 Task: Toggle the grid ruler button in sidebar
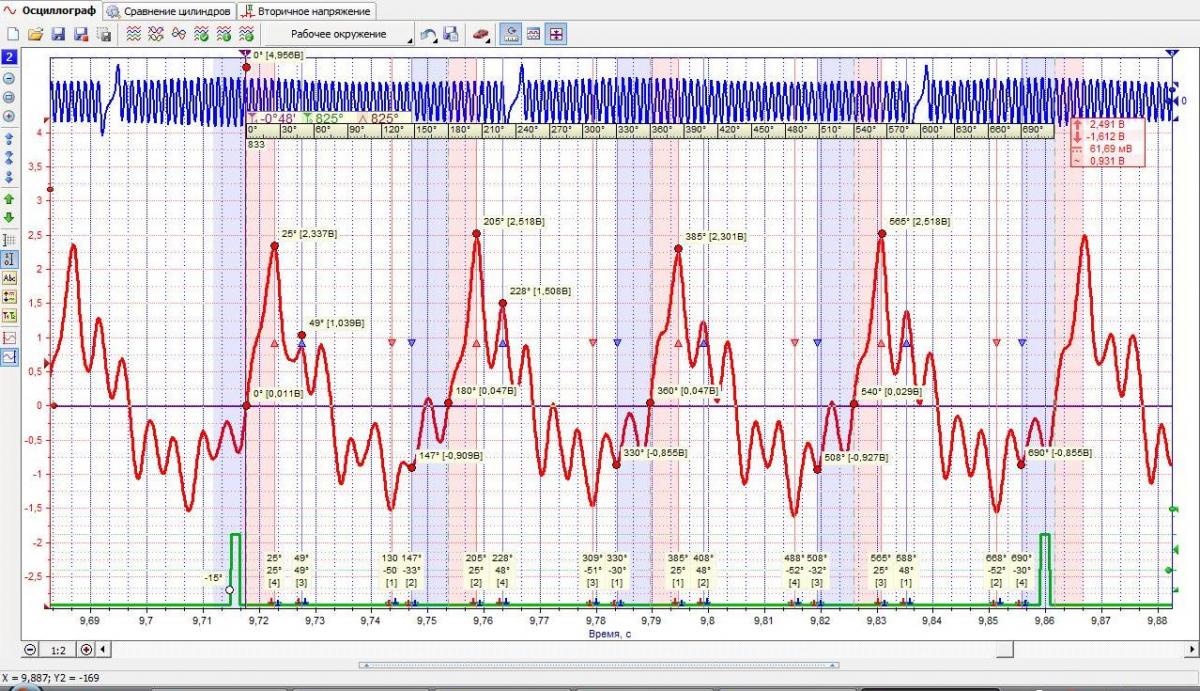pos(10,240)
